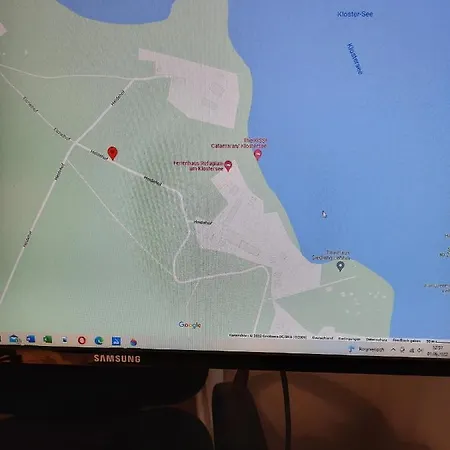Show hidden system tray icons
The height and width of the screenshot is (450, 450).
click(x=393, y=349)
